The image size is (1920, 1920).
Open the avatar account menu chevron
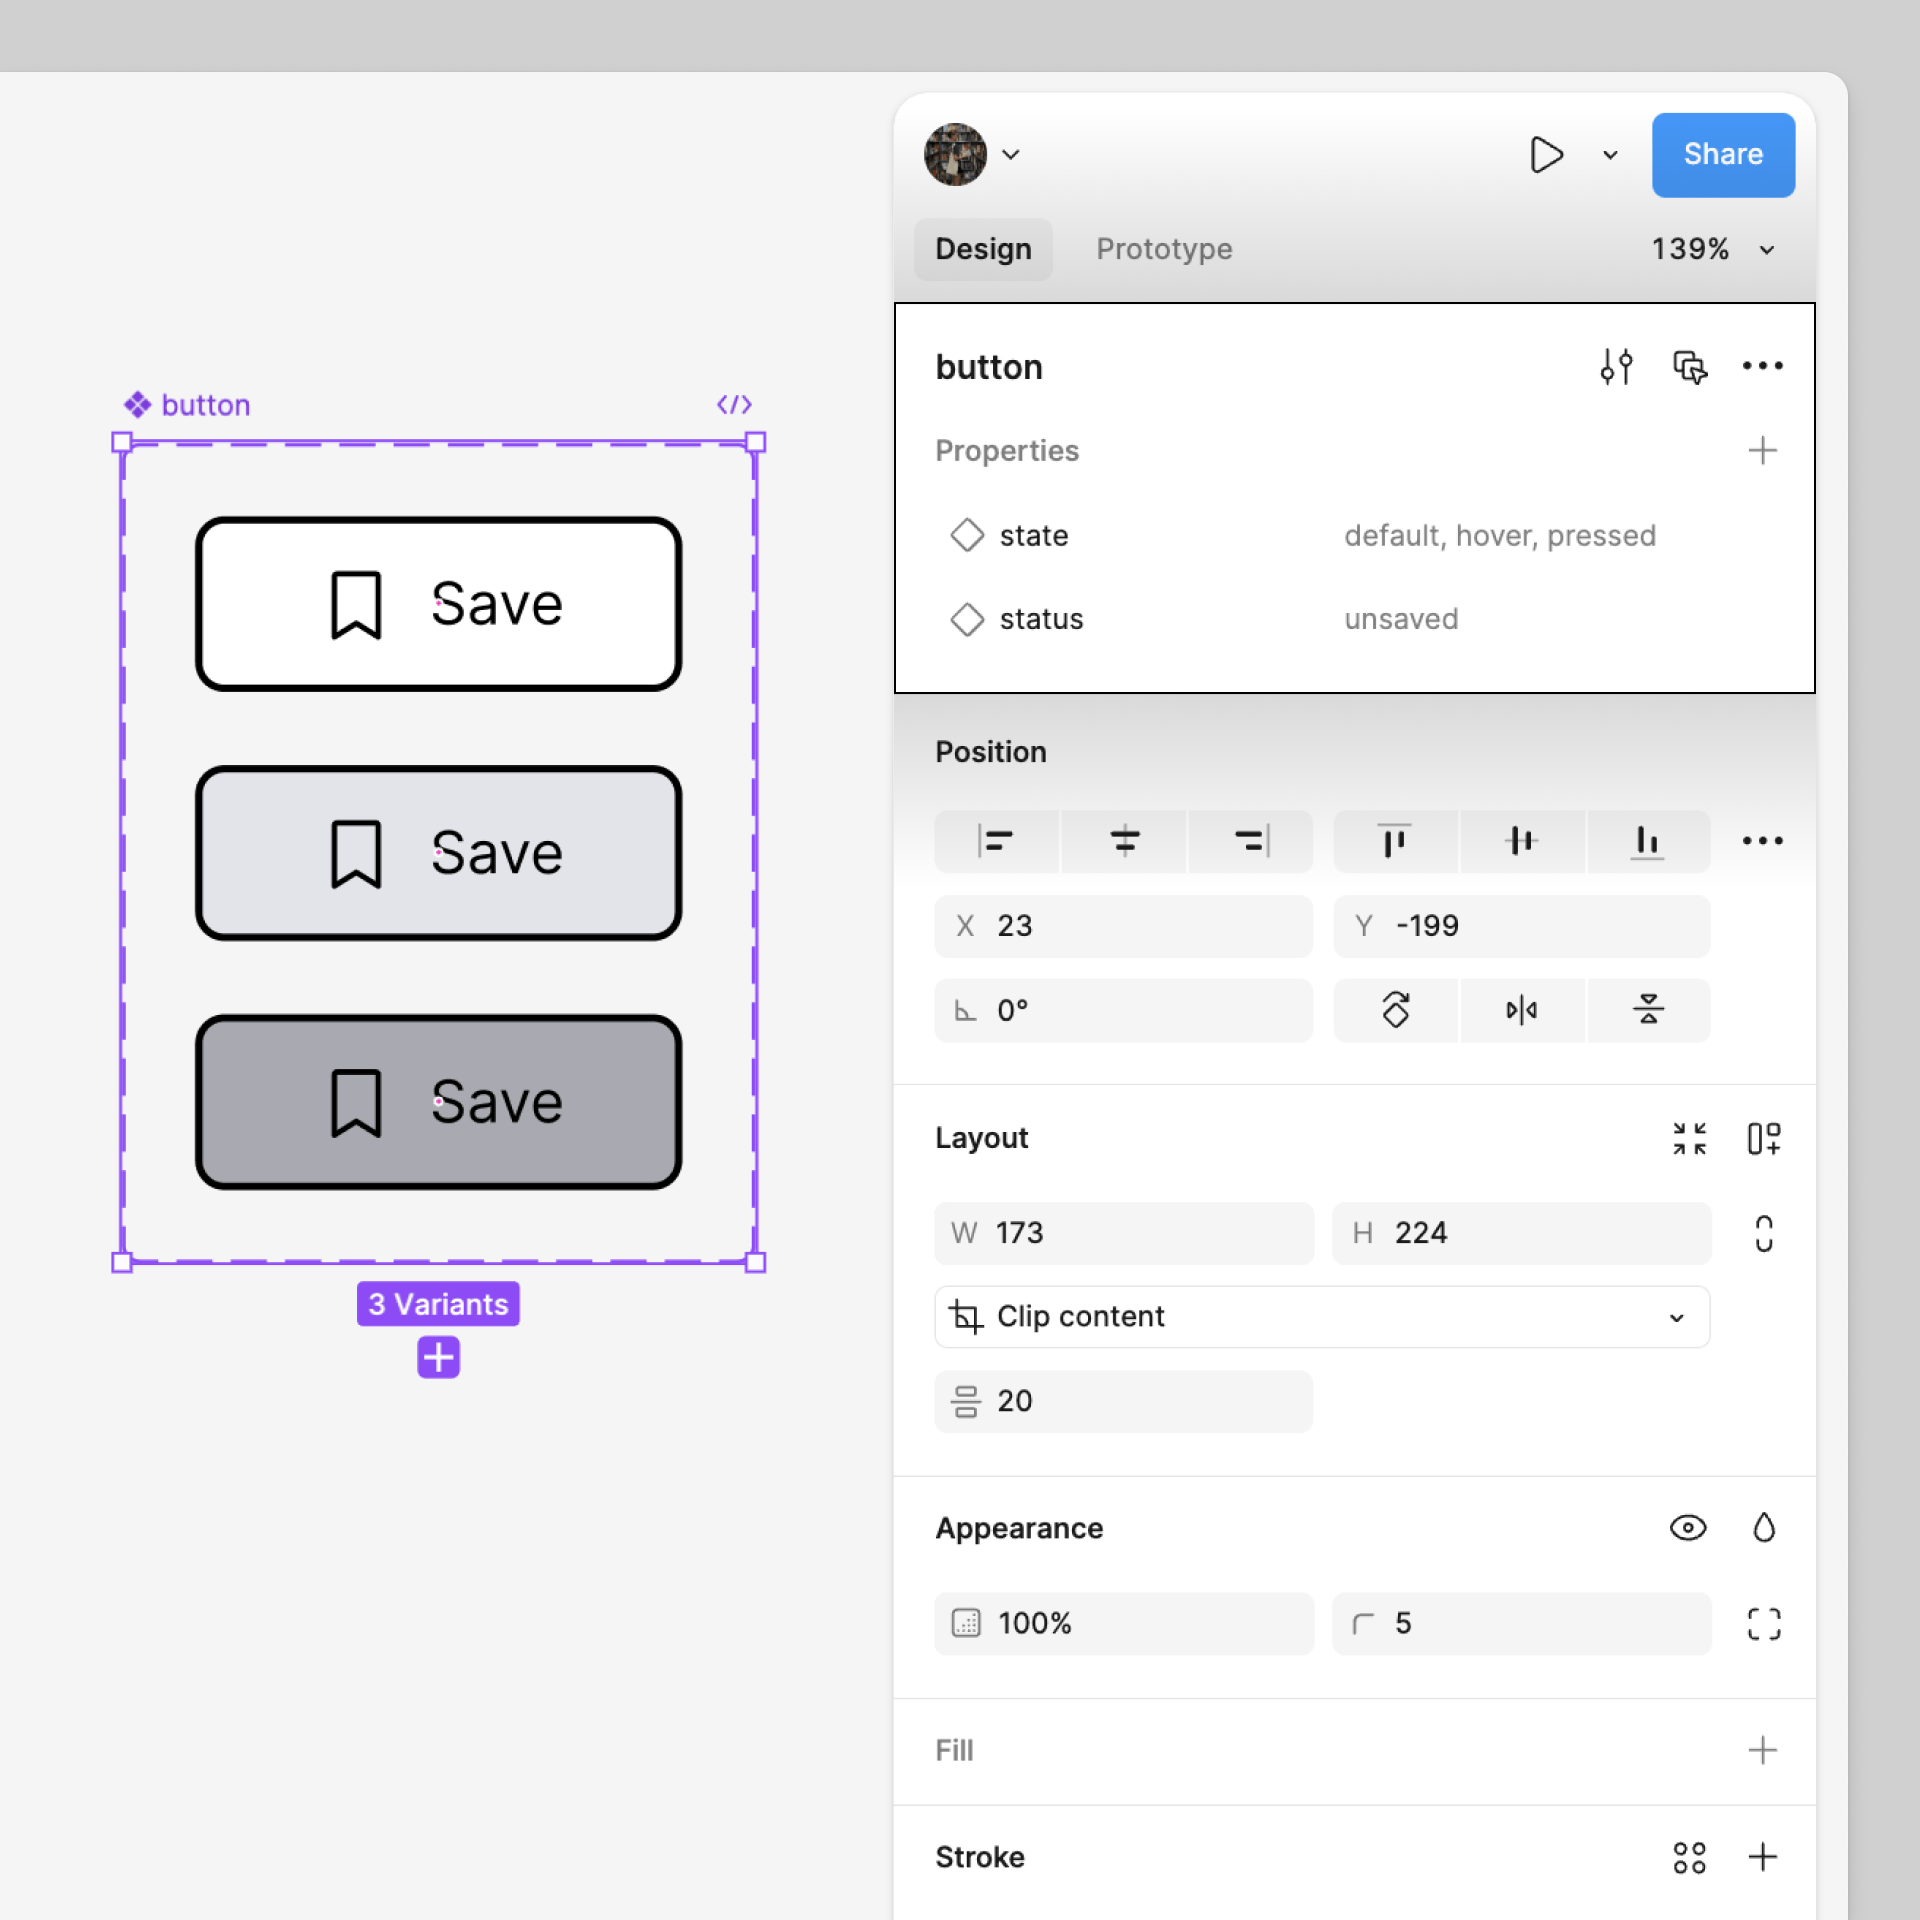[x=1011, y=155]
